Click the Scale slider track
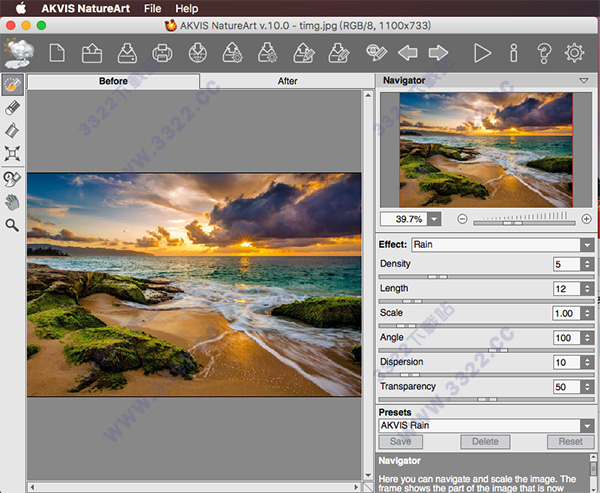 click(x=486, y=326)
